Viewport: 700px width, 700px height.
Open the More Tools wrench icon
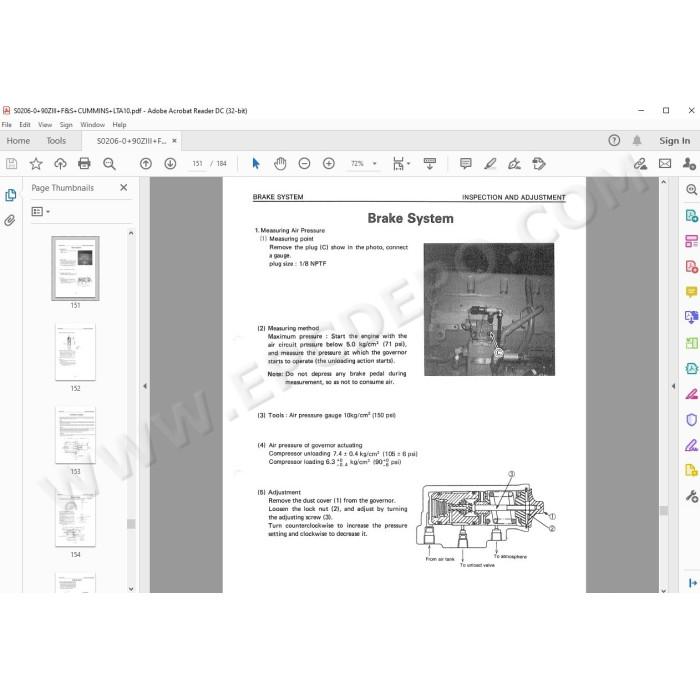pos(691,496)
